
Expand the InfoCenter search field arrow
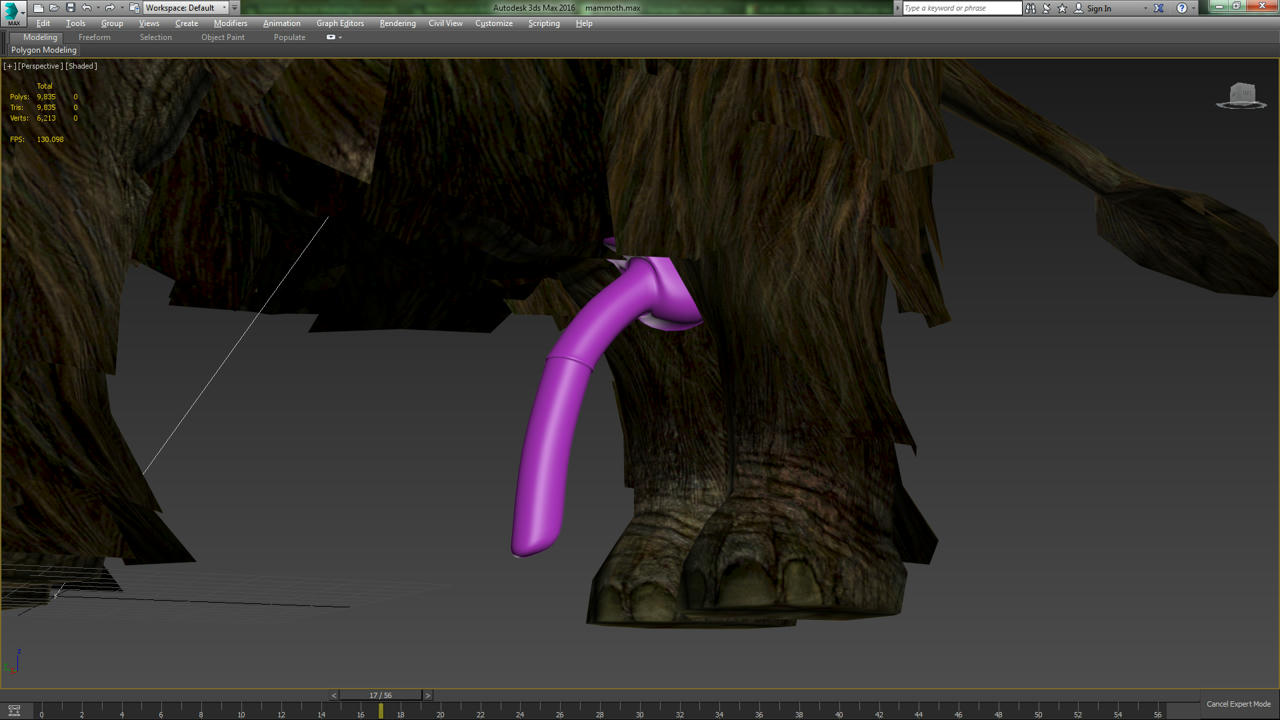pyautogui.click(x=898, y=8)
